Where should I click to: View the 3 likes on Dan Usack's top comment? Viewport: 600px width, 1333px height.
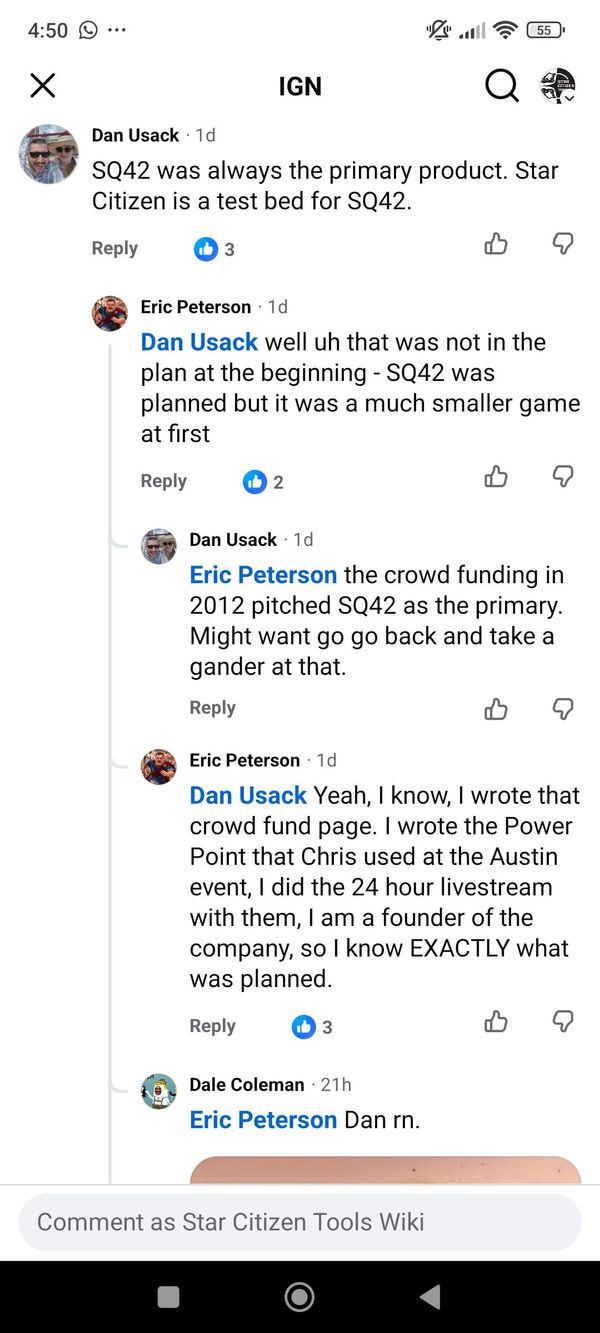click(214, 249)
